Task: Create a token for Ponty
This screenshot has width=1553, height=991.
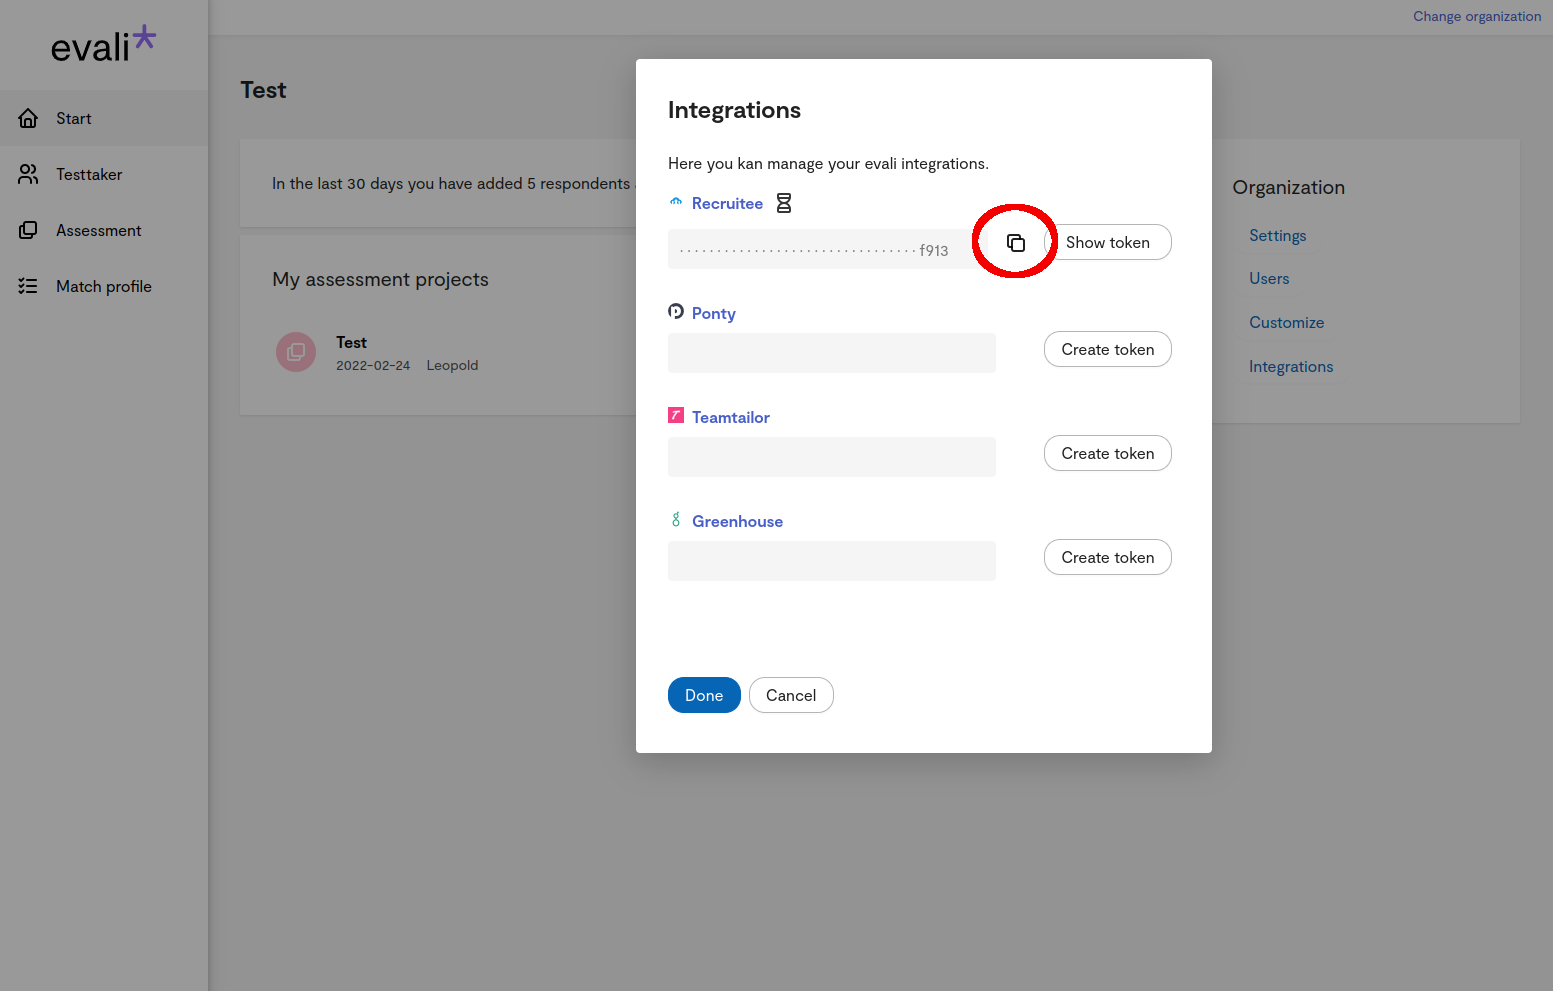Action: click(1107, 349)
